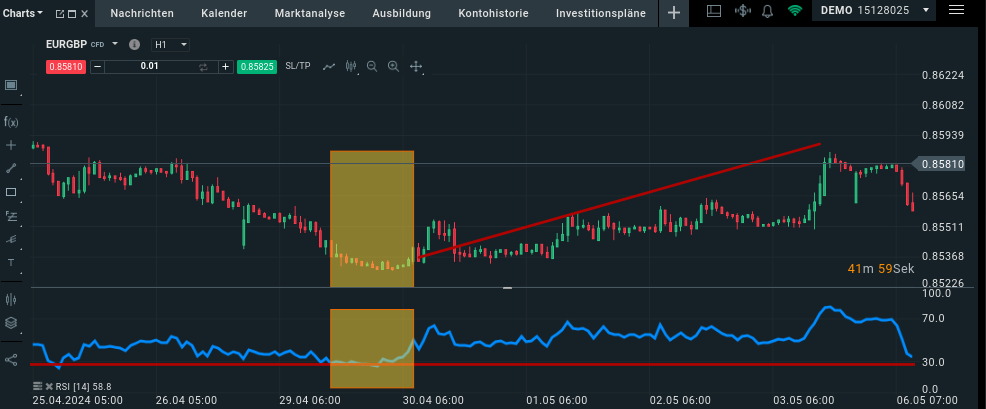This screenshot has height=409, width=986.
Task: Click the small chart/RSI pane divider handle
Action: click(507, 288)
